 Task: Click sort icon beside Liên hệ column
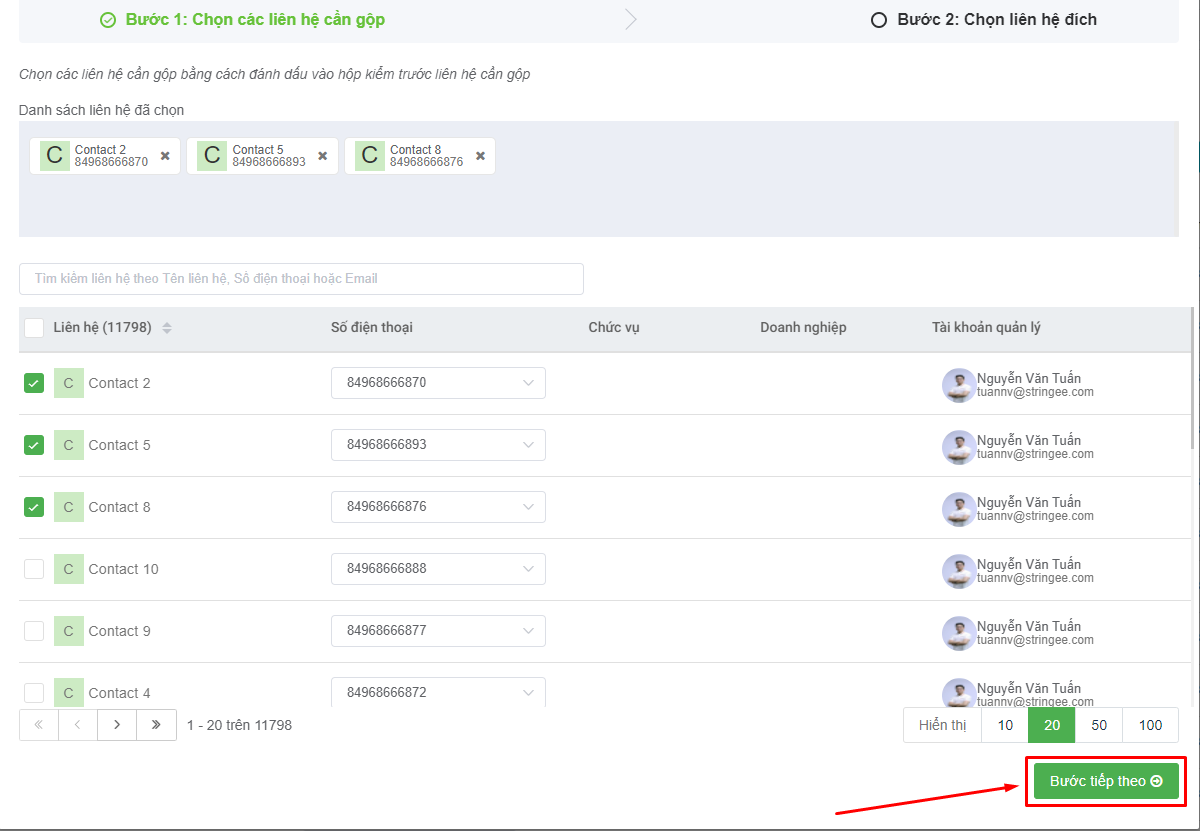[167, 328]
